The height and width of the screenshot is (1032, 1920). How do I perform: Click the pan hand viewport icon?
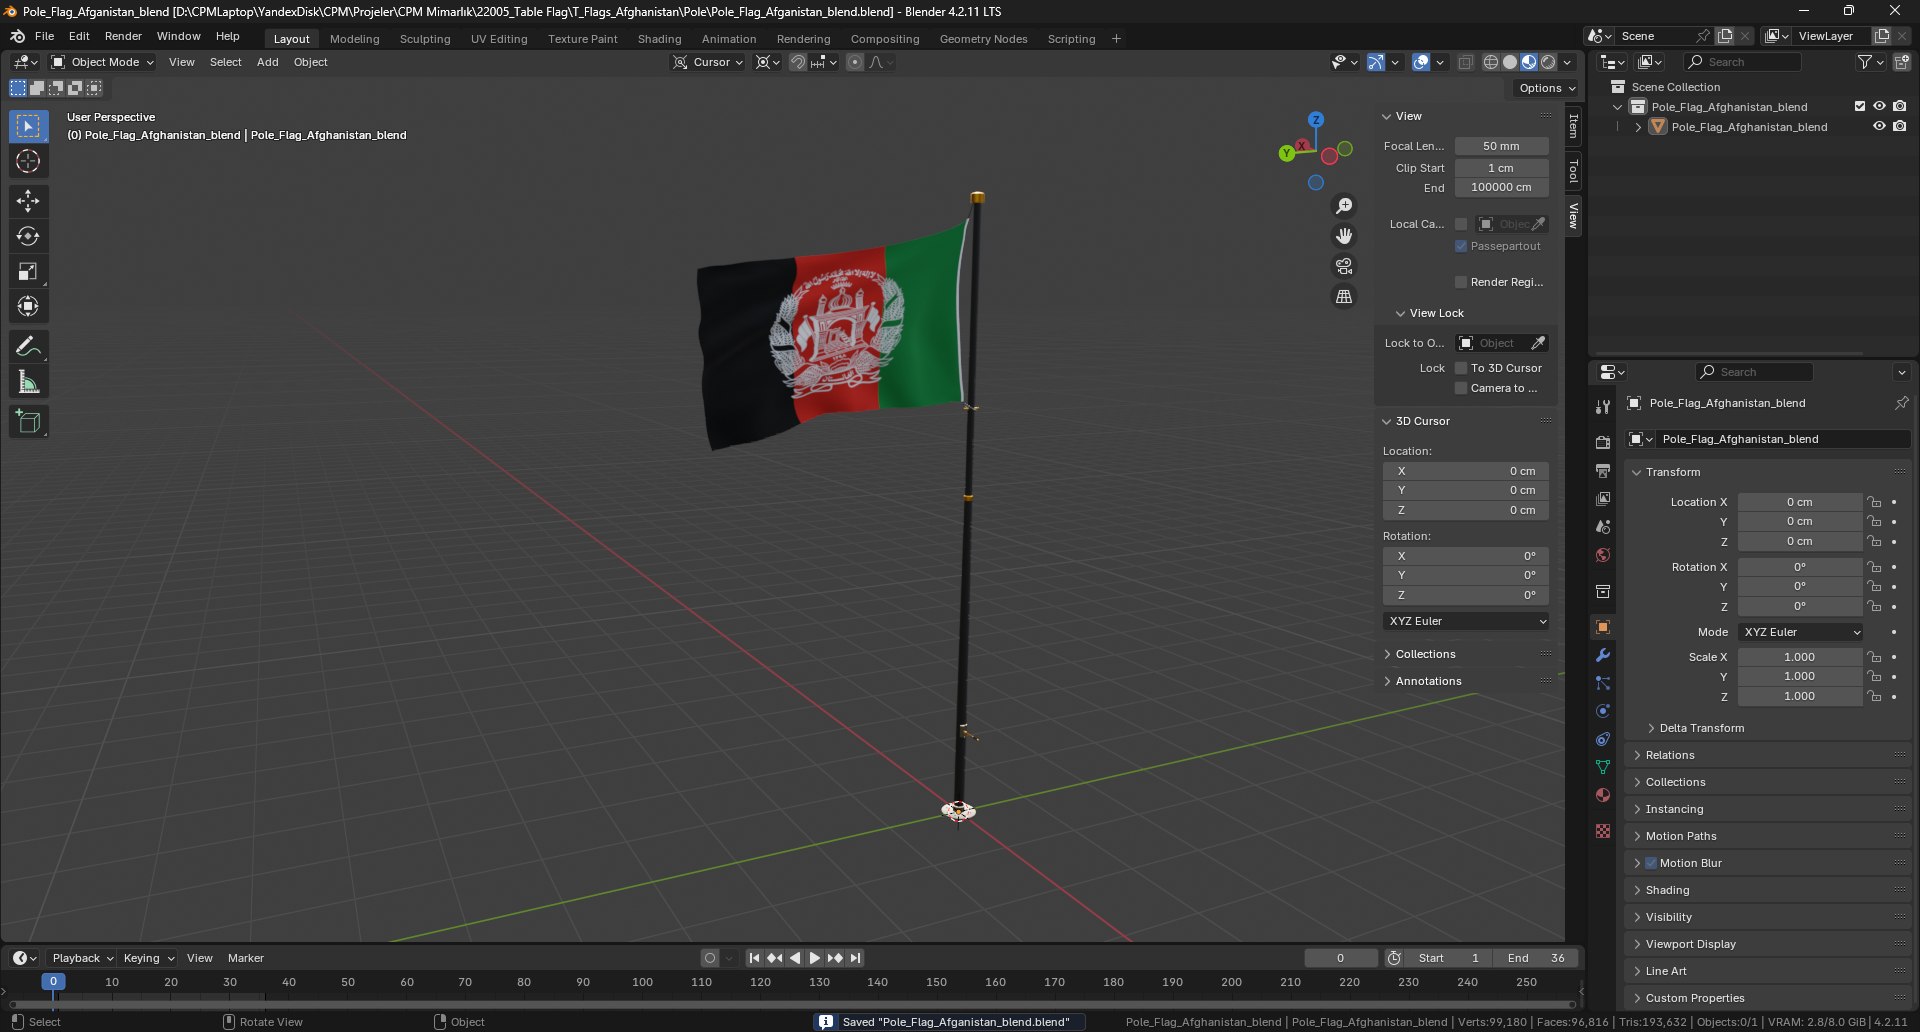[1344, 236]
